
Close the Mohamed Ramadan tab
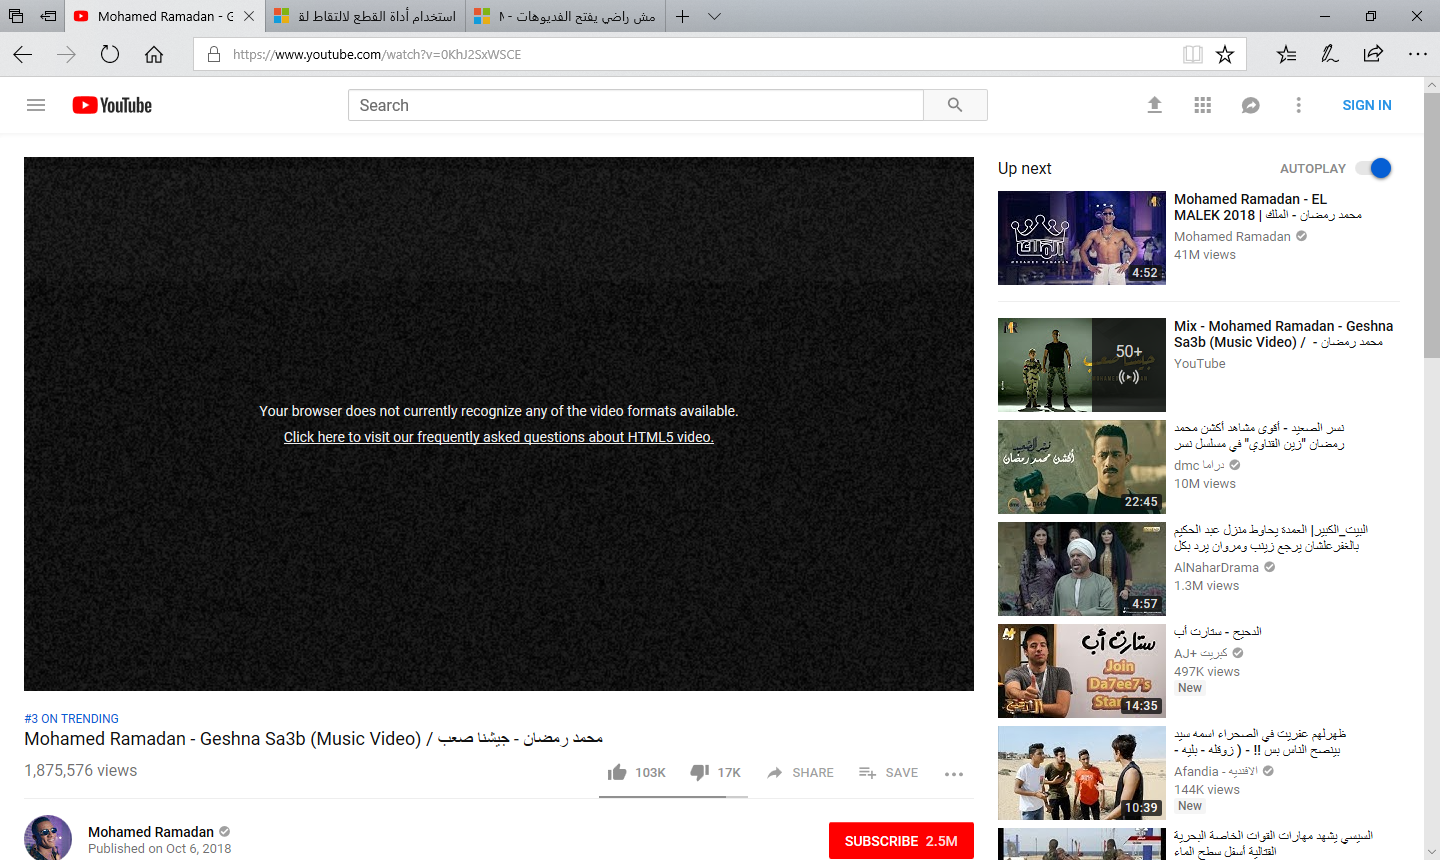(249, 16)
